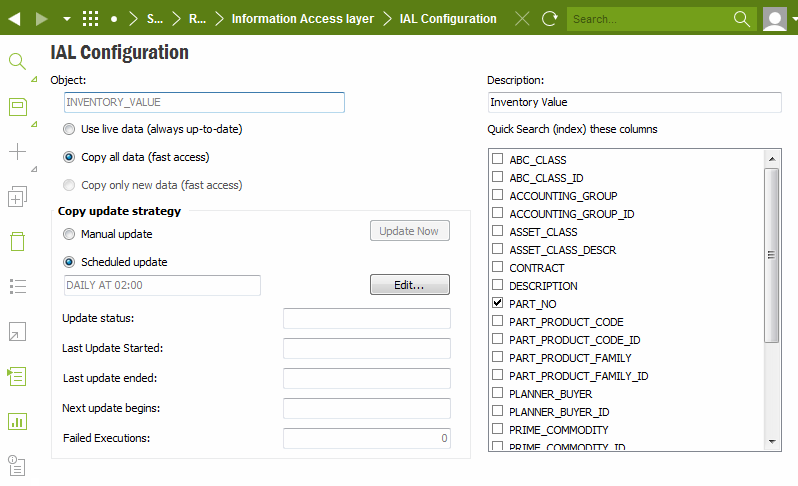Open the user profile avatar icon
Image resolution: width=798 pixels, height=486 pixels.
(x=775, y=19)
